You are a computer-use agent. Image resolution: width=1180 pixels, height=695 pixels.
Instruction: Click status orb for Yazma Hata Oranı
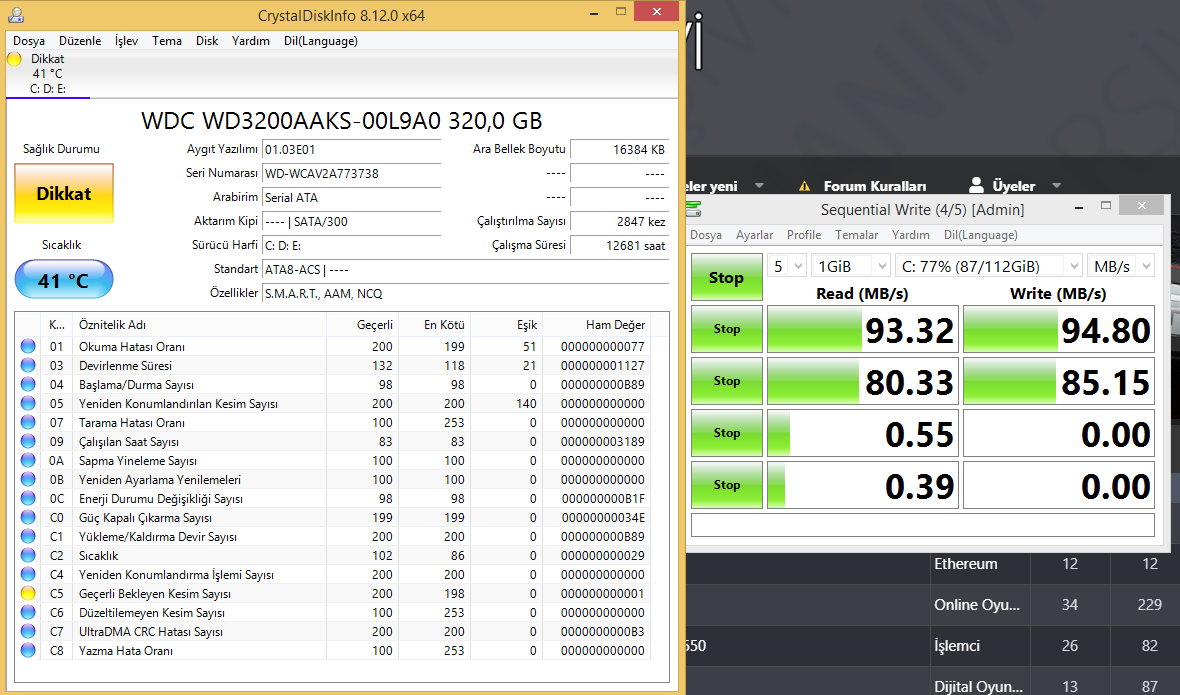28,650
